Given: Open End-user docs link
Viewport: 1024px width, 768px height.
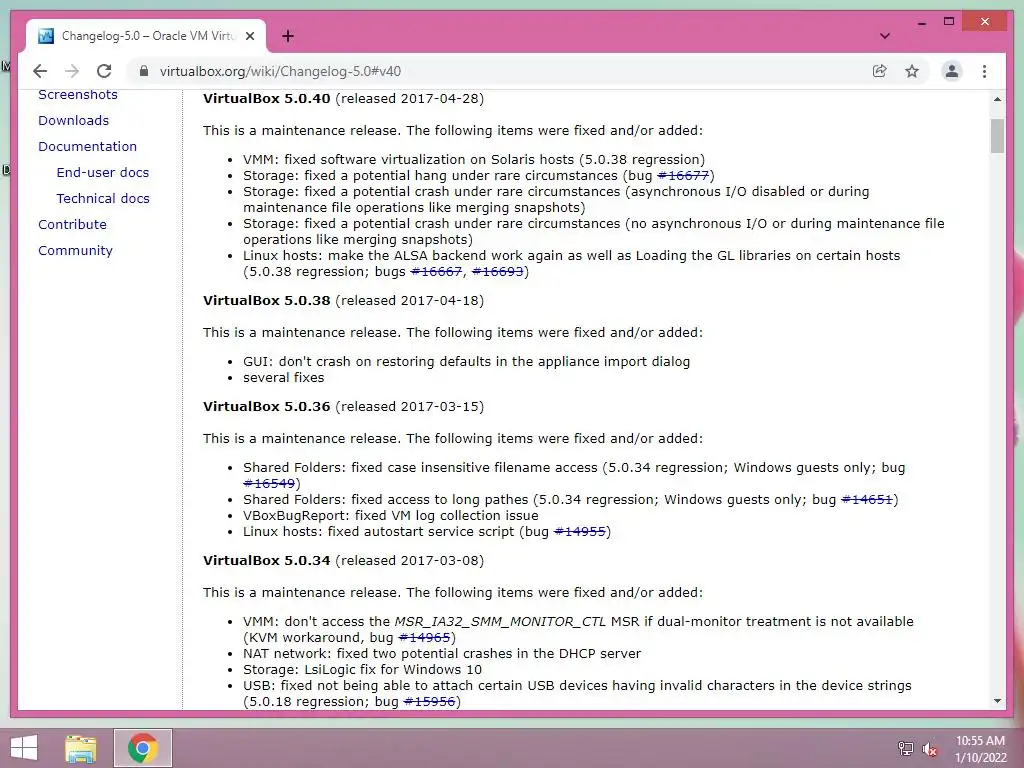Looking at the screenshot, I should point(103,172).
